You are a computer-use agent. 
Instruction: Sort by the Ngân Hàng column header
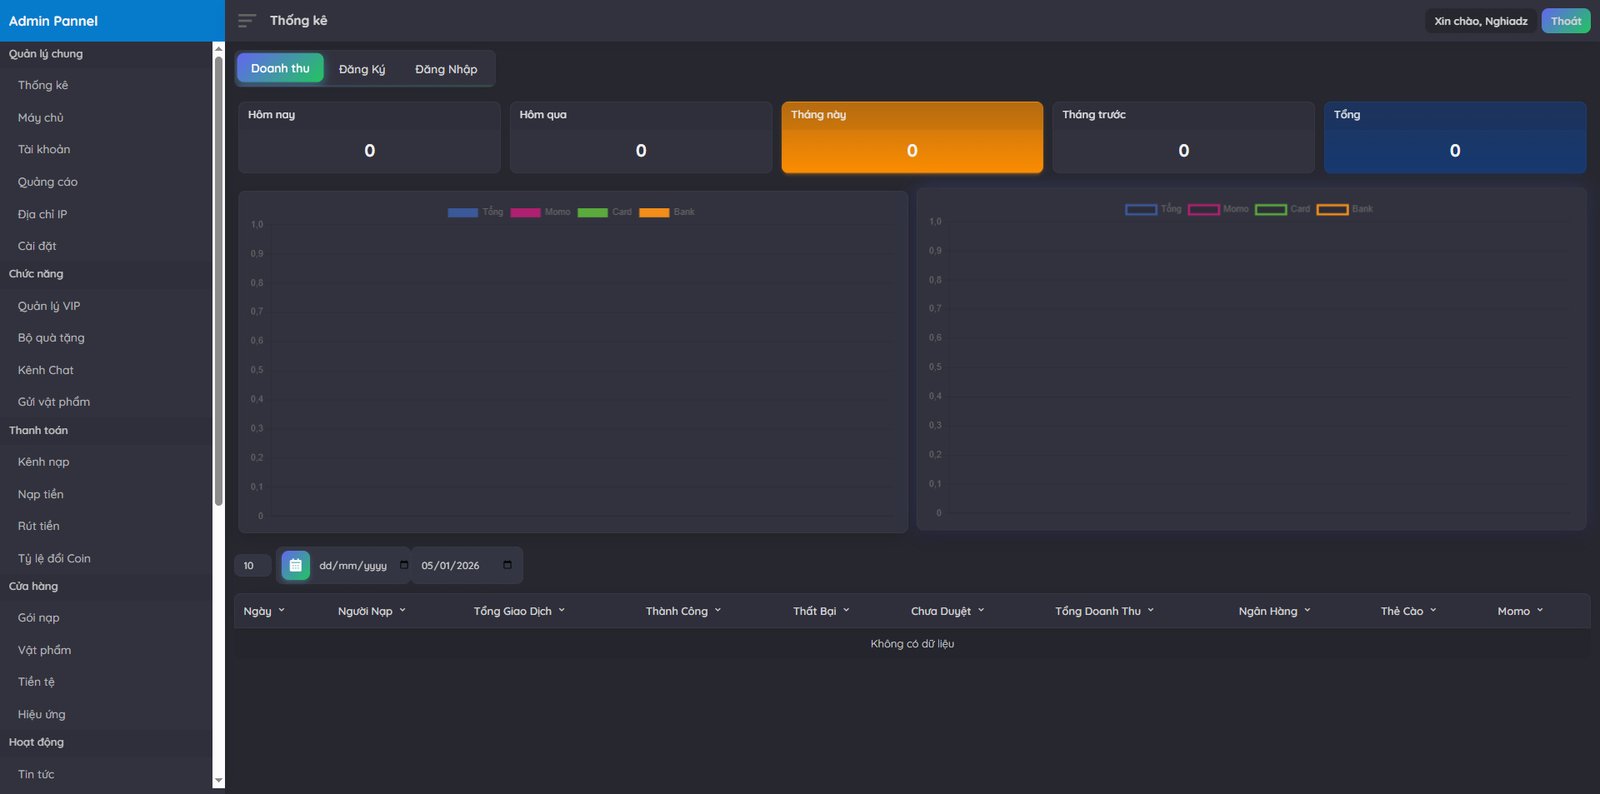[x=1268, y=611]
